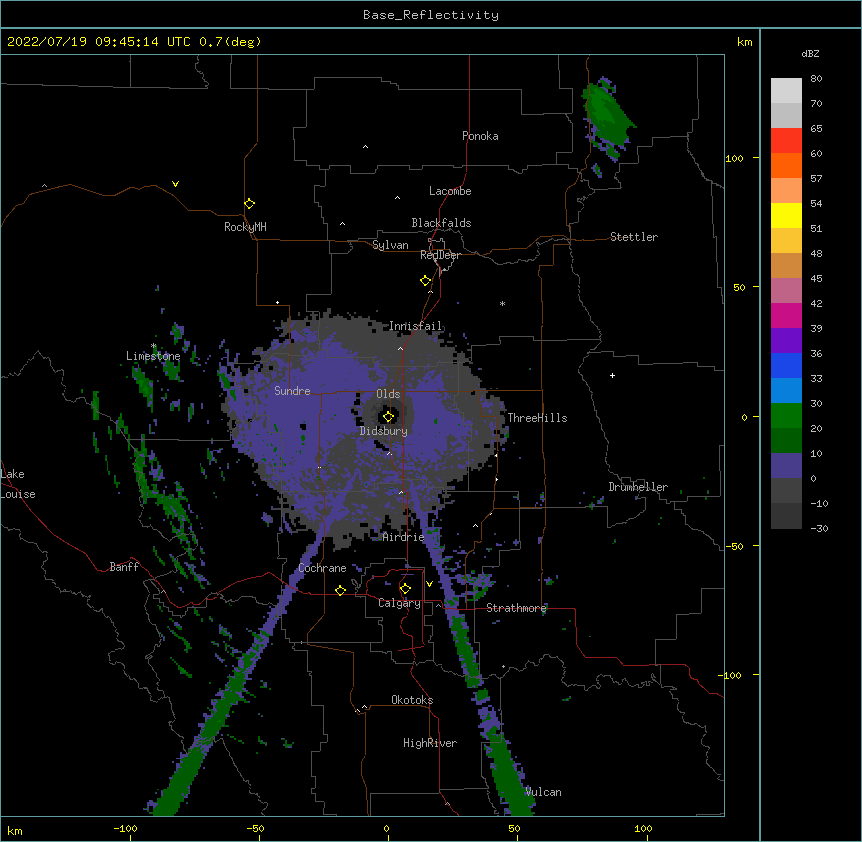Click the Blackfalds city label
The height and width of the screenshot is (842, 862).
click(441, 223)
